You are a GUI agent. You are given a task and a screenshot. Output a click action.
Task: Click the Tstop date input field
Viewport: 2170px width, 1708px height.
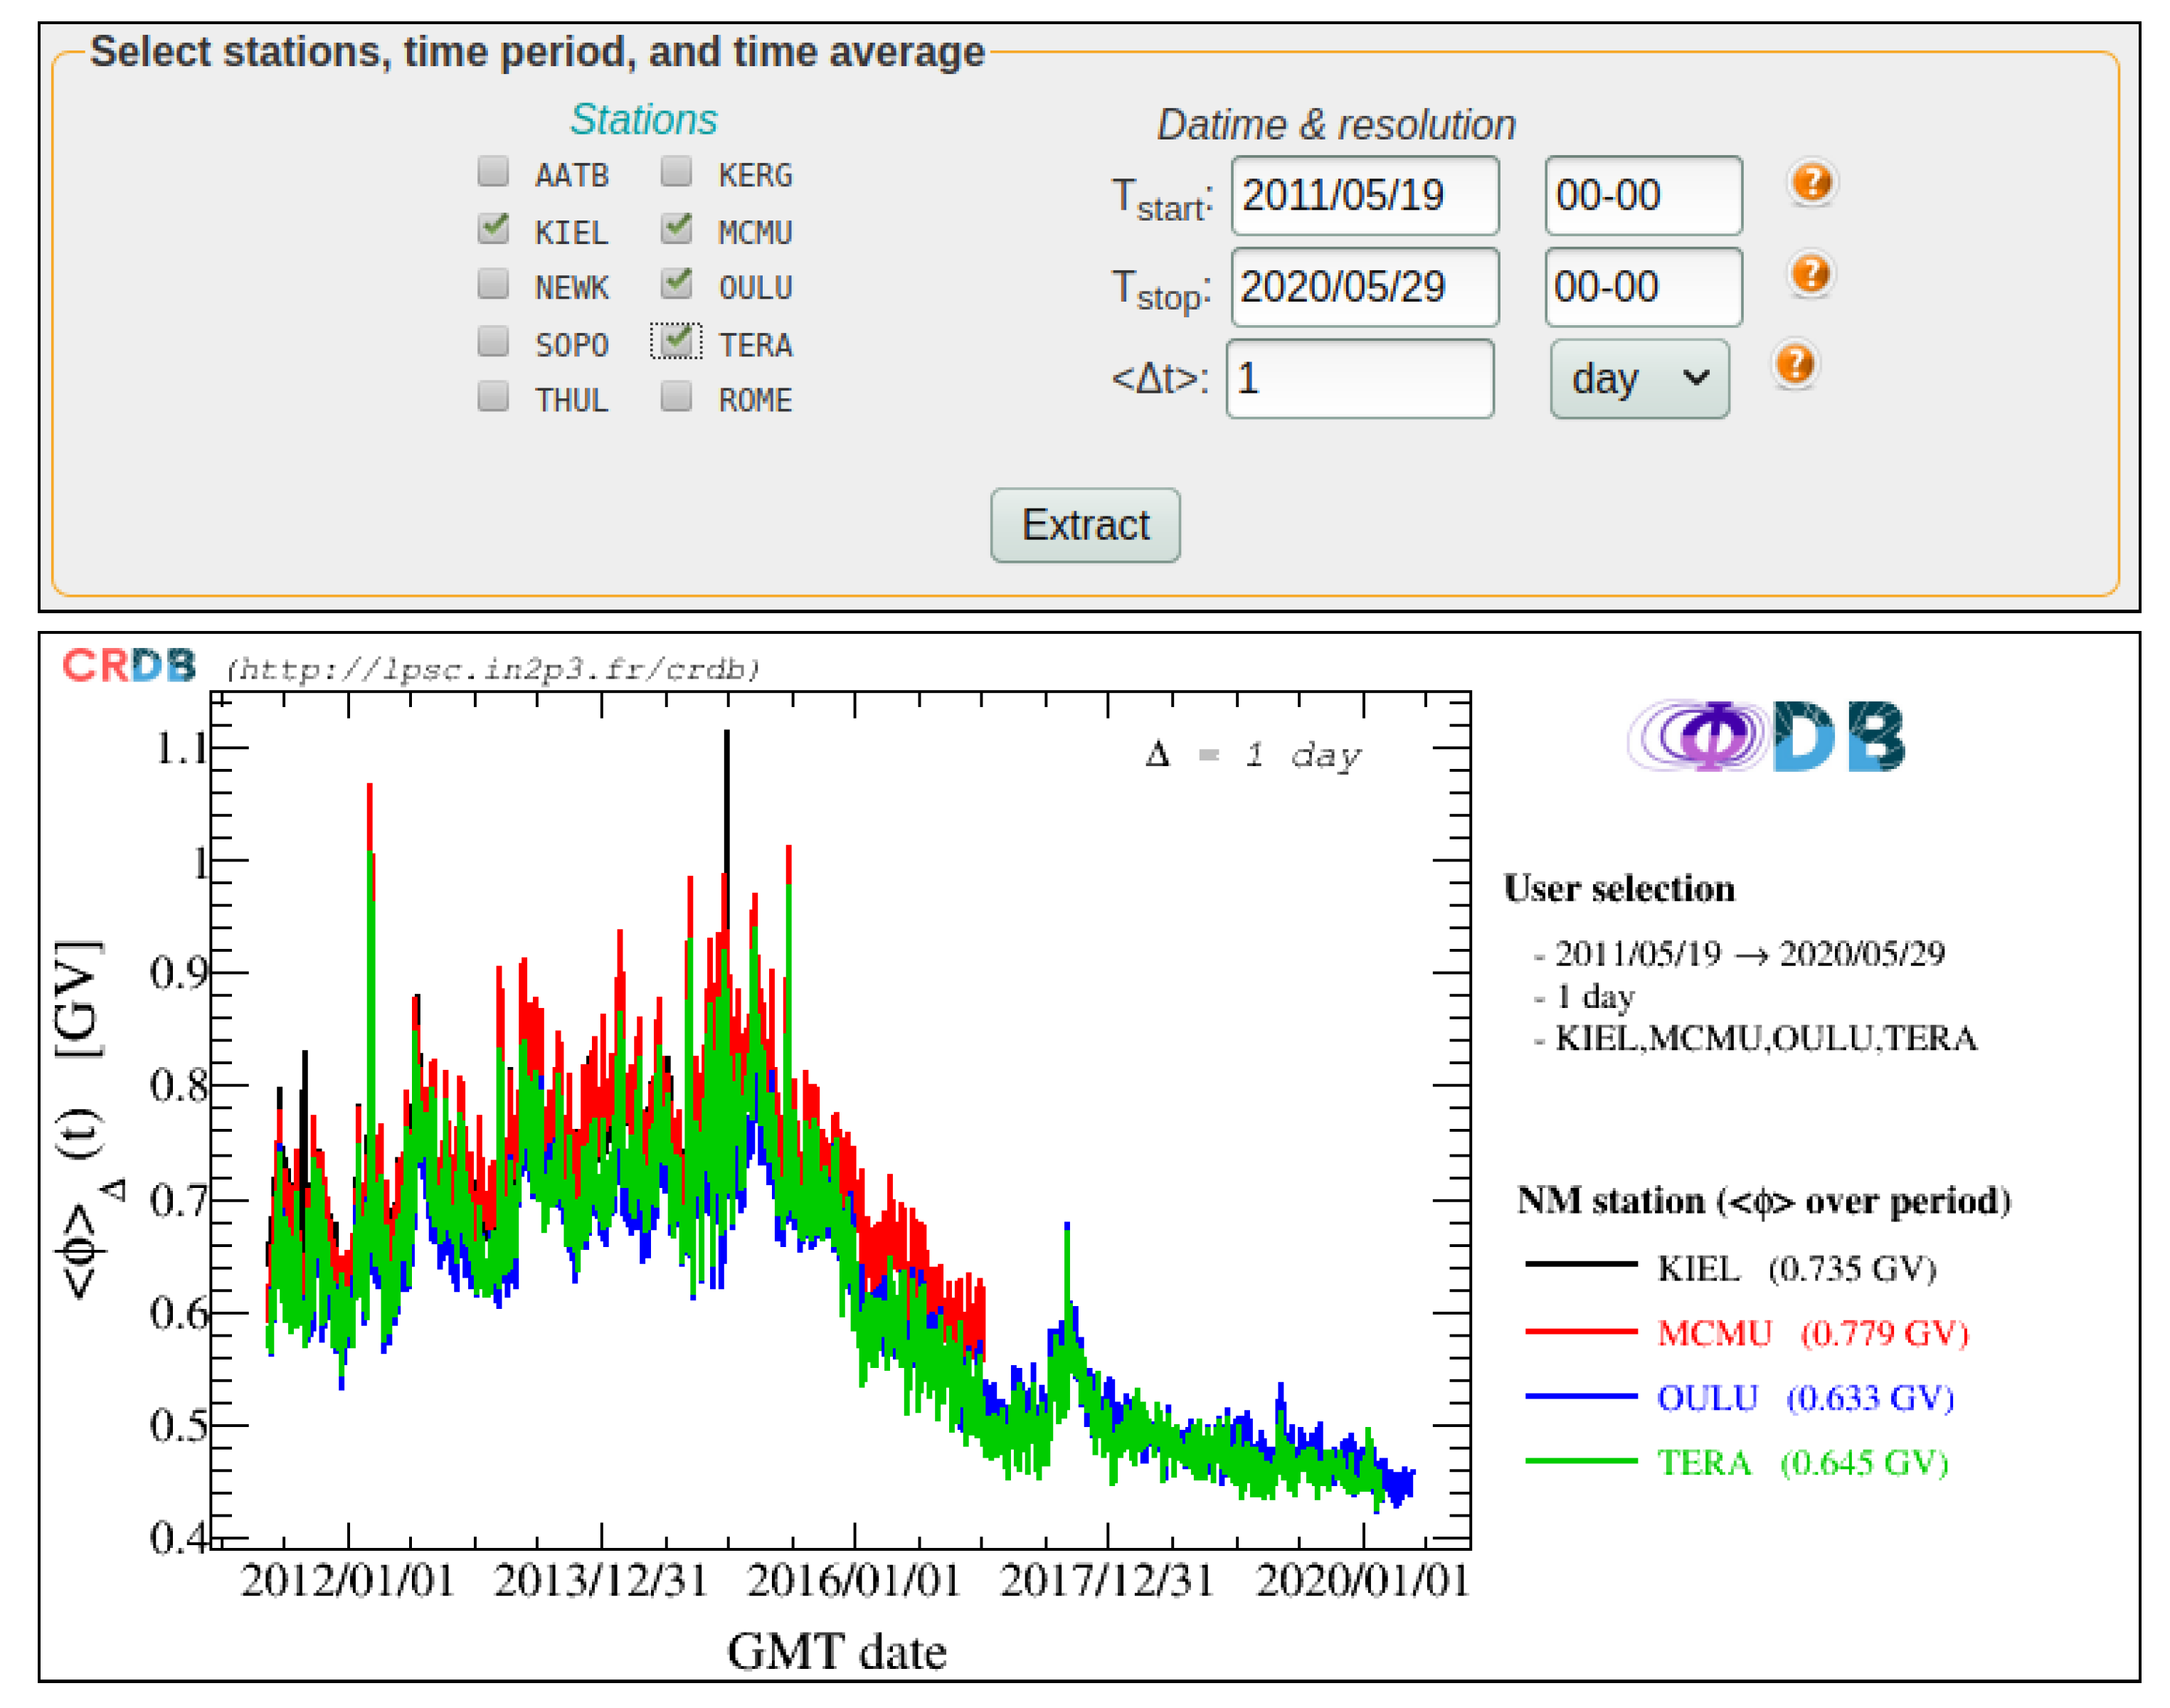pos(1364,288)
